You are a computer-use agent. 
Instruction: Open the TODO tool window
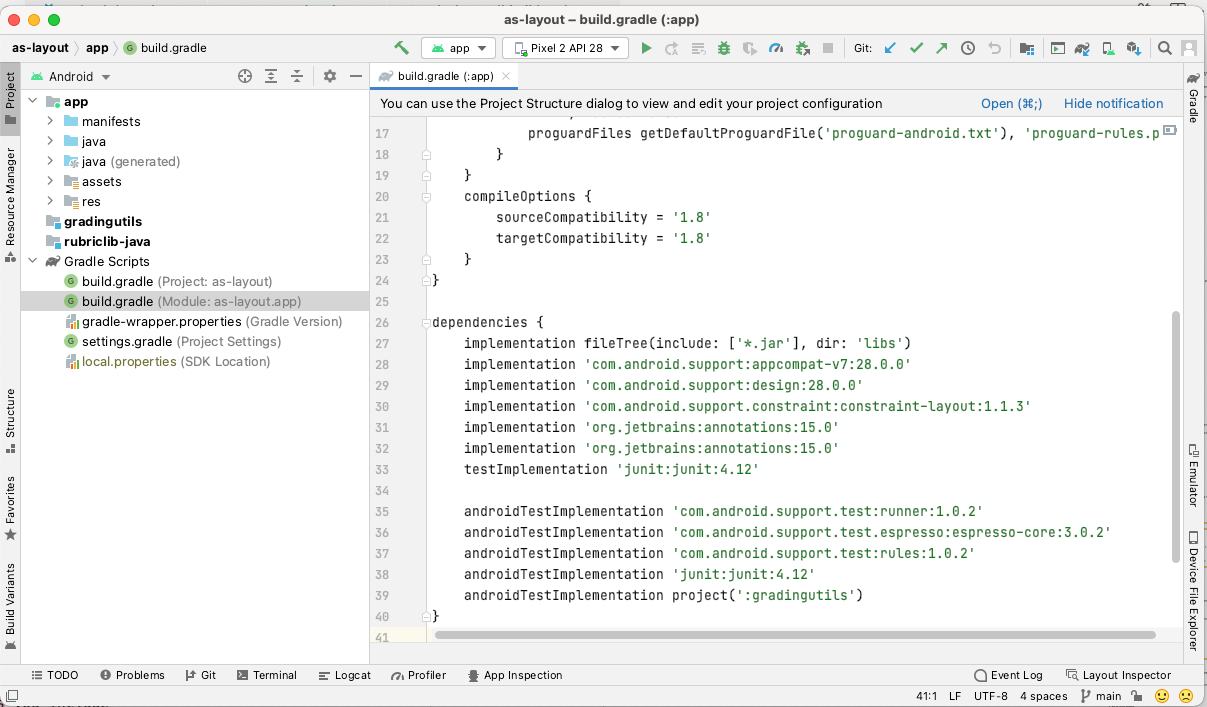point(55,675)
